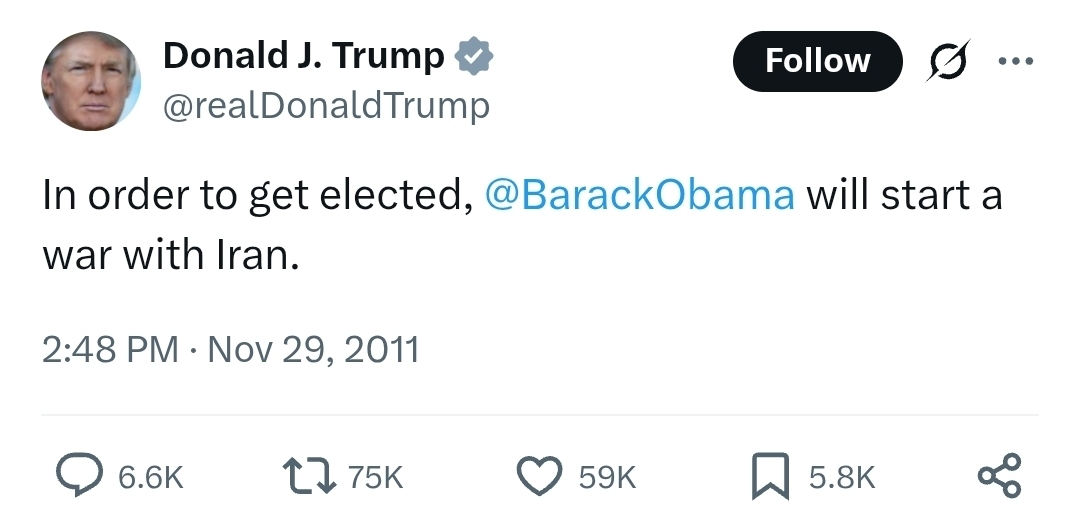This screenshot has width=1079, height=520.
Task: Click the Grok slashed-circle icon
Action: (x=946, y=62)
